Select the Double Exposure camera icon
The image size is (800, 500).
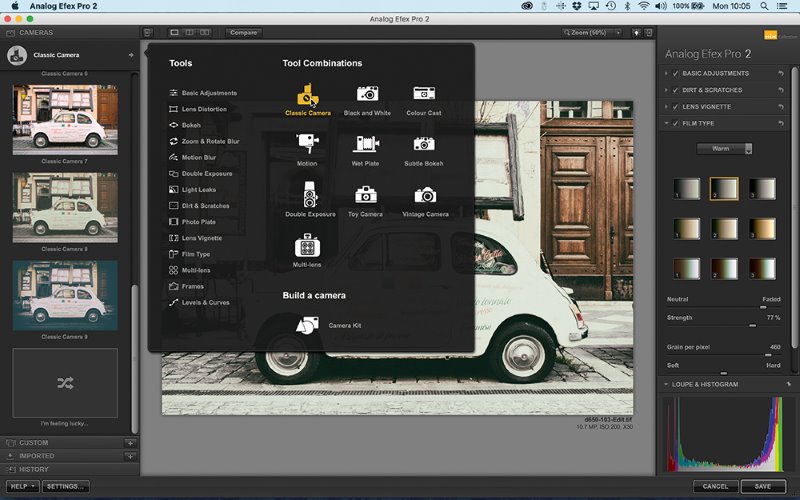tap(308, 194)
